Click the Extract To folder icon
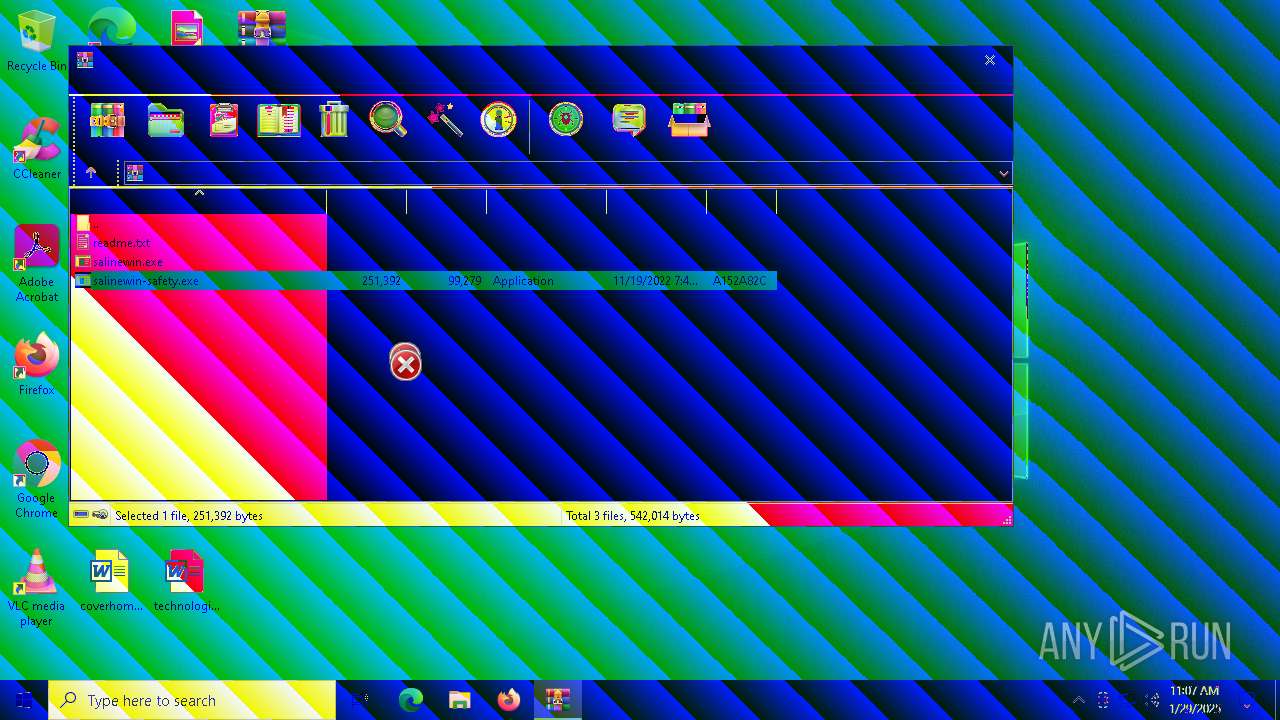This screenshot has width=1280, height=720. [x=166, y=120]
